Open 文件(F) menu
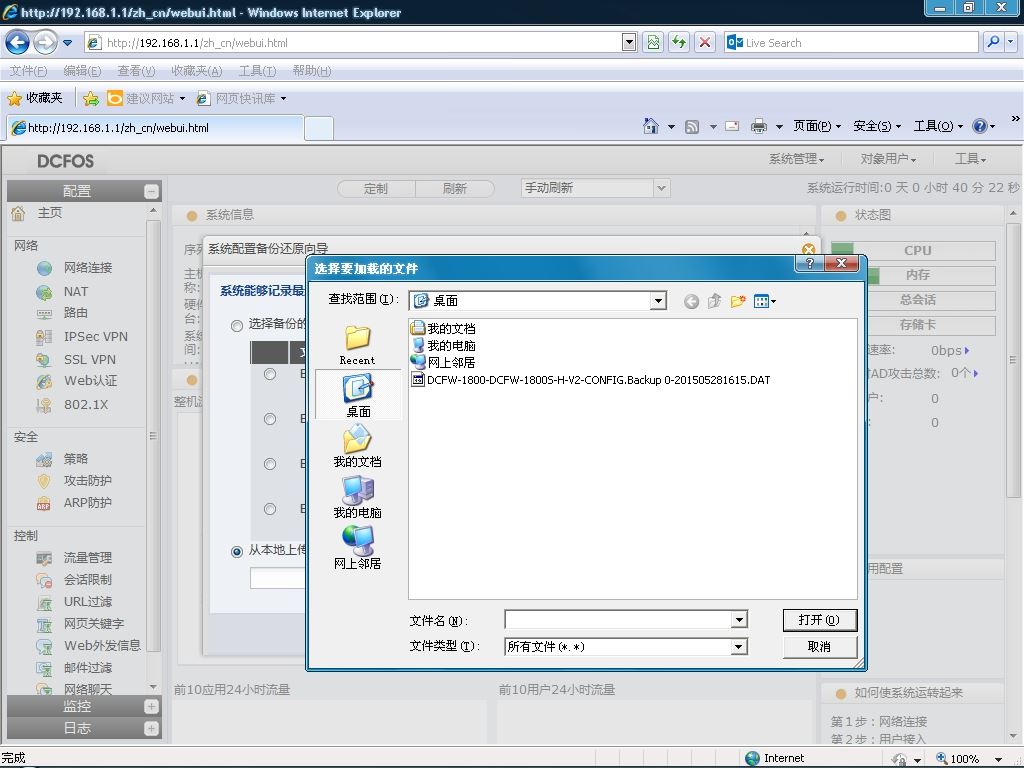The image size is (1024, 768). 28,71
